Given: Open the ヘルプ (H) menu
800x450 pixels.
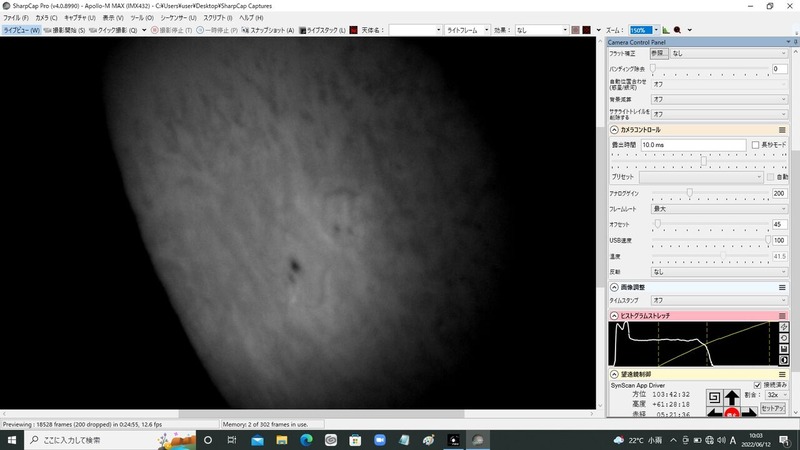Looking at the screenshot, I should tap(251, 18).
